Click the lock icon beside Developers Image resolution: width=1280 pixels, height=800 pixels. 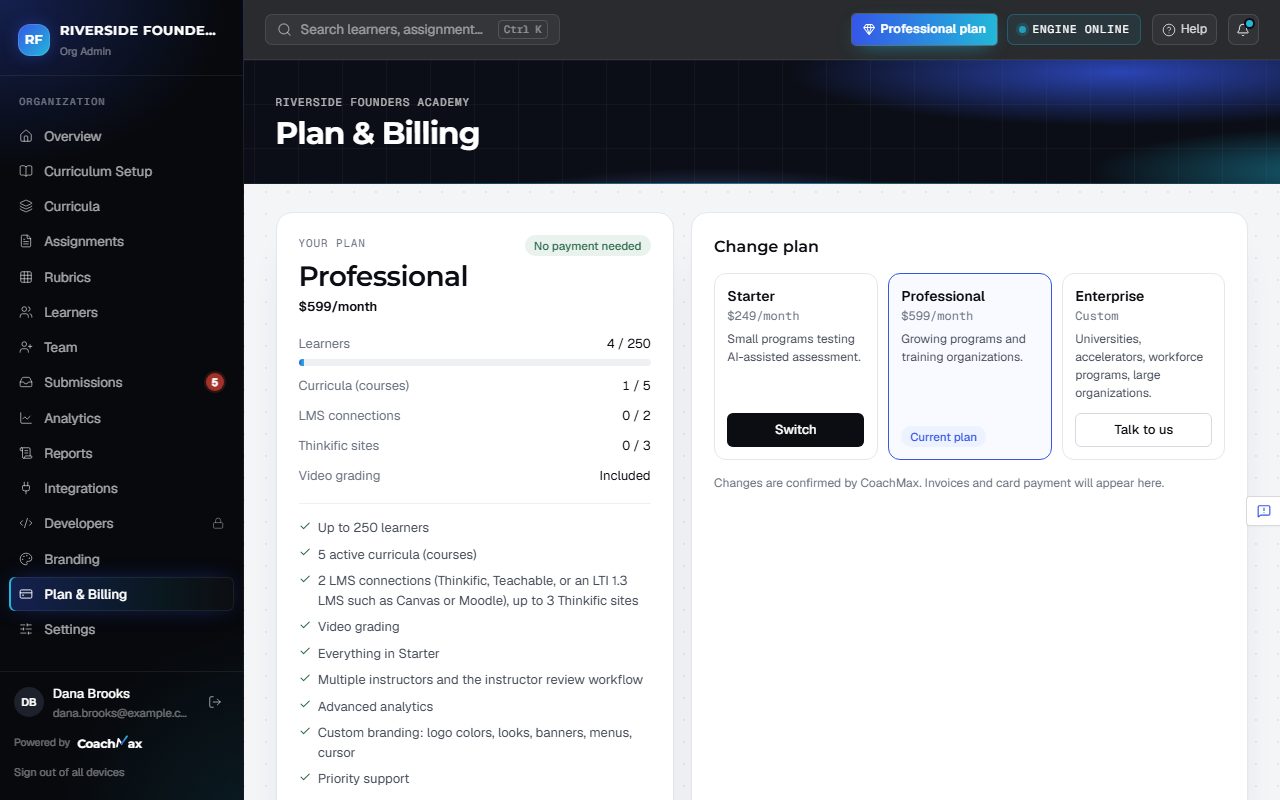pos(217,523)
